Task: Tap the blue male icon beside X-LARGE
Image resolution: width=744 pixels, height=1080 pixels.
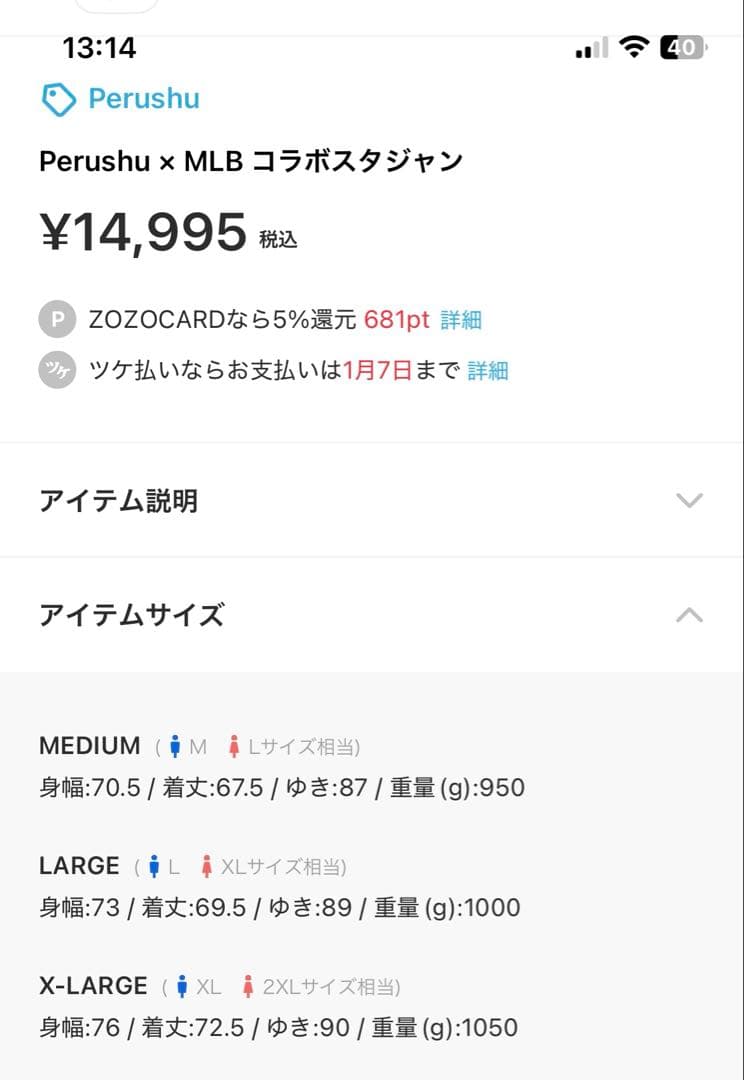Action: pos(181,987)
